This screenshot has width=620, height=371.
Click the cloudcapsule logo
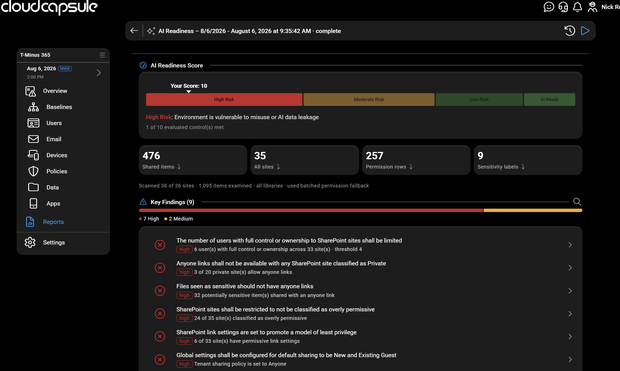click(x=49, y=7)
